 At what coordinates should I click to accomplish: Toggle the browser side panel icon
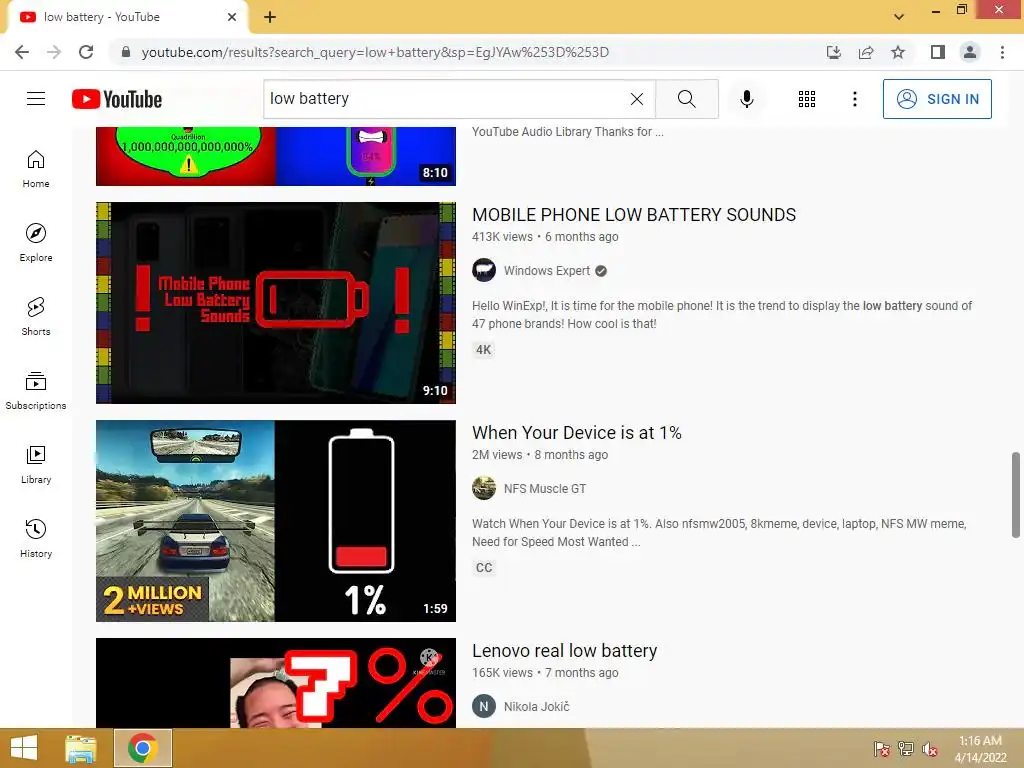[938, 52]
